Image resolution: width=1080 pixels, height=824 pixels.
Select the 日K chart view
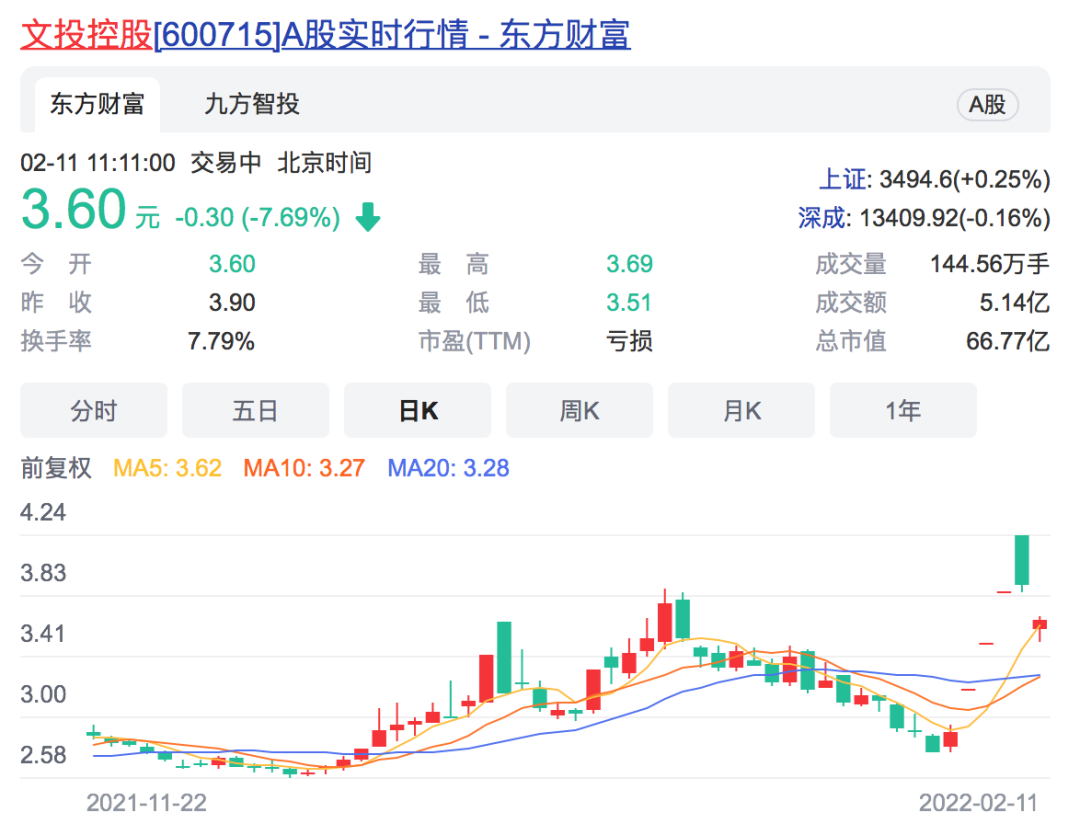pyautogui.click(x=418, y=411)
